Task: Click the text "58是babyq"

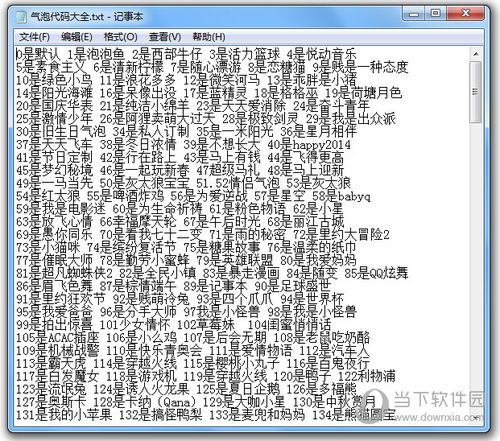Action: 341,196
